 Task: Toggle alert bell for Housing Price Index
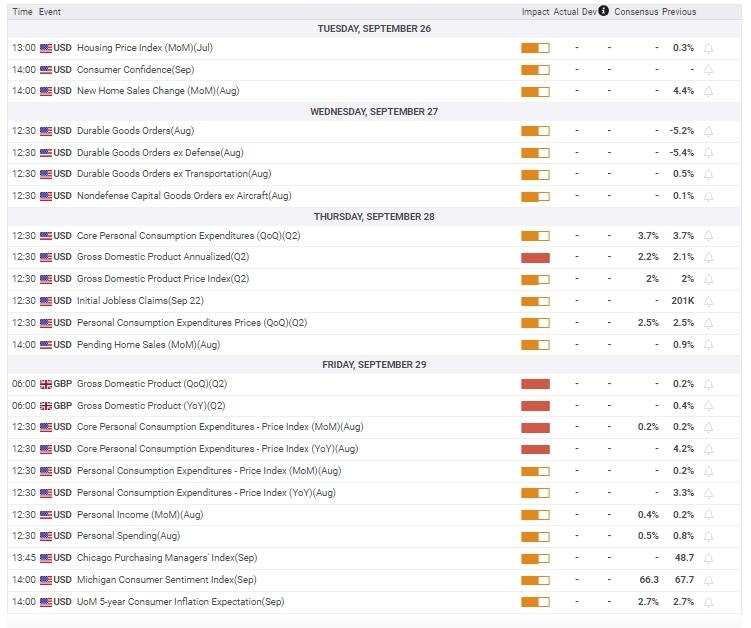pyautogui.click(x=708, y=48)
